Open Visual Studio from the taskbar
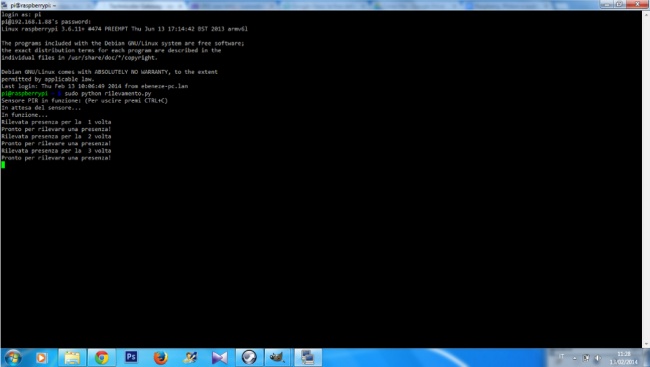650x367 pixels. click(219, 357)
